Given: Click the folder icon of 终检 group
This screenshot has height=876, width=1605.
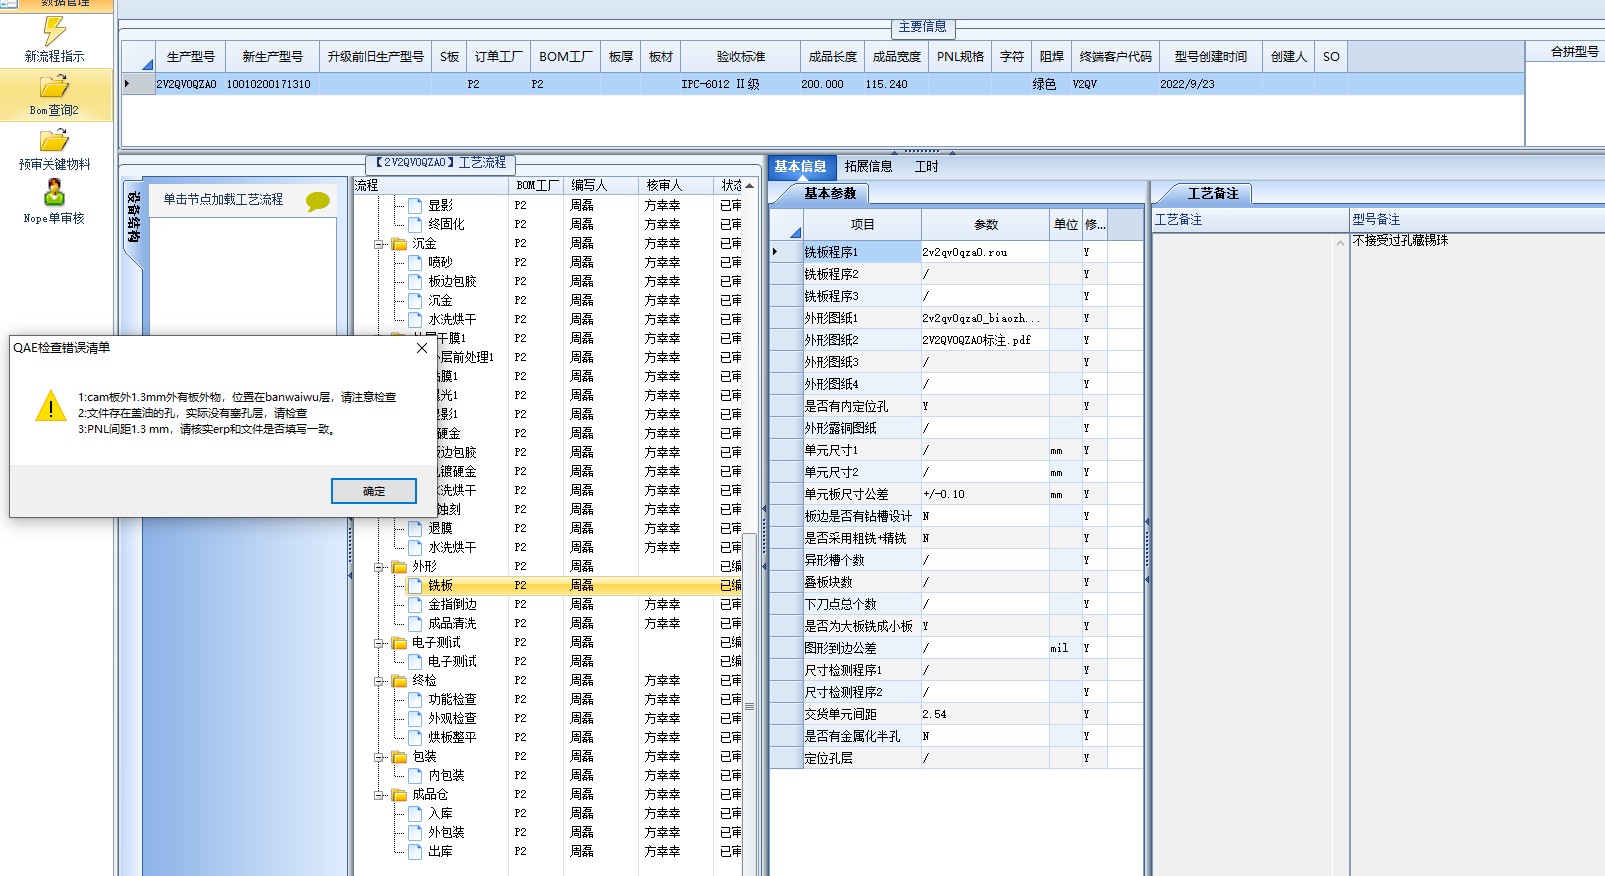Looking at the screenshot, I should pos(399,680).
